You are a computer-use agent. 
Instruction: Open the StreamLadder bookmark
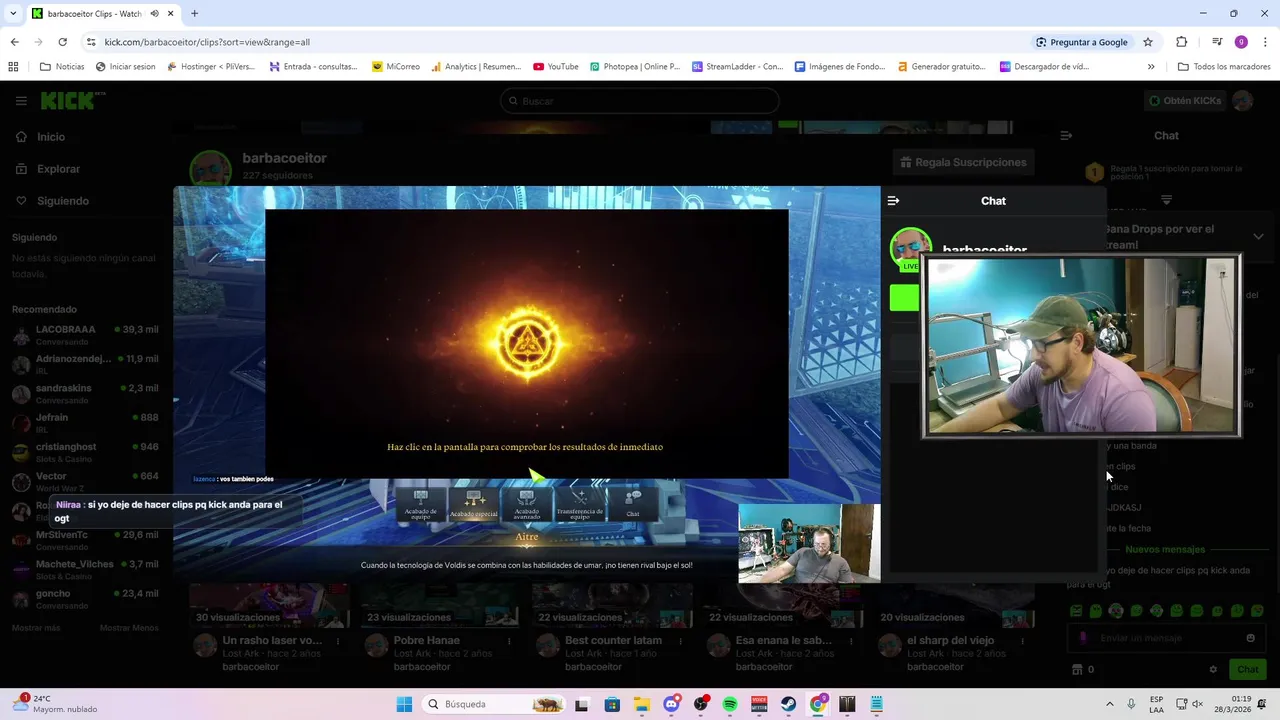pos(737,67)
